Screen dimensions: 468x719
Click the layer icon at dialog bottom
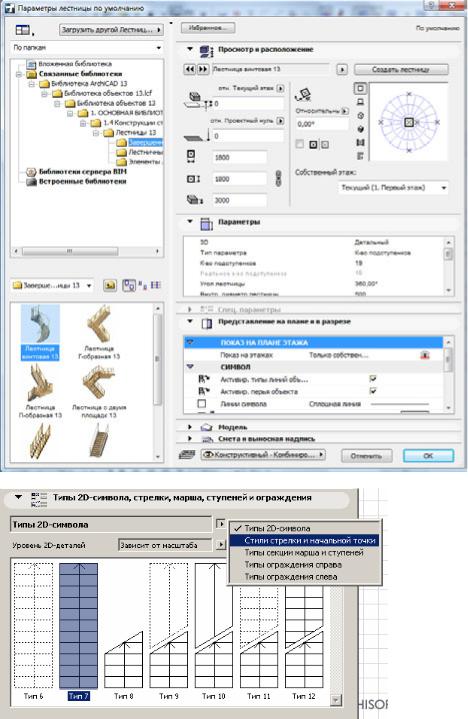[187, 454]
